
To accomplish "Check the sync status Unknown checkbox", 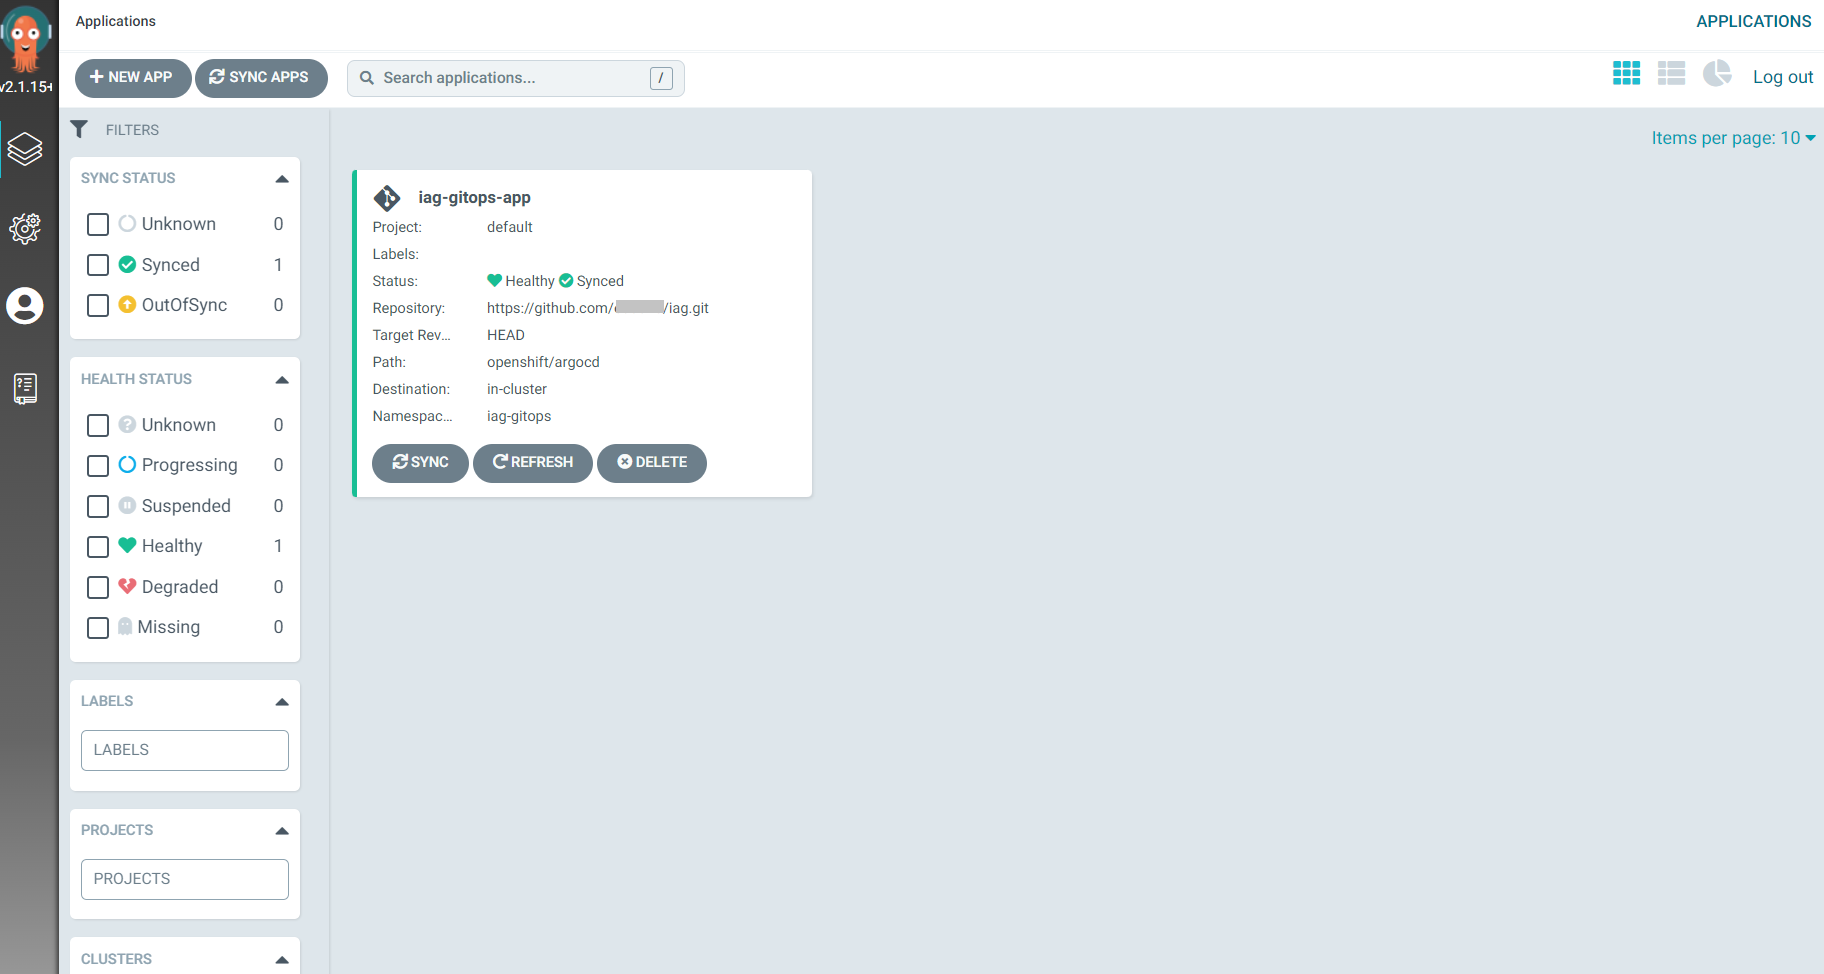I will click(x=98, y=224).
